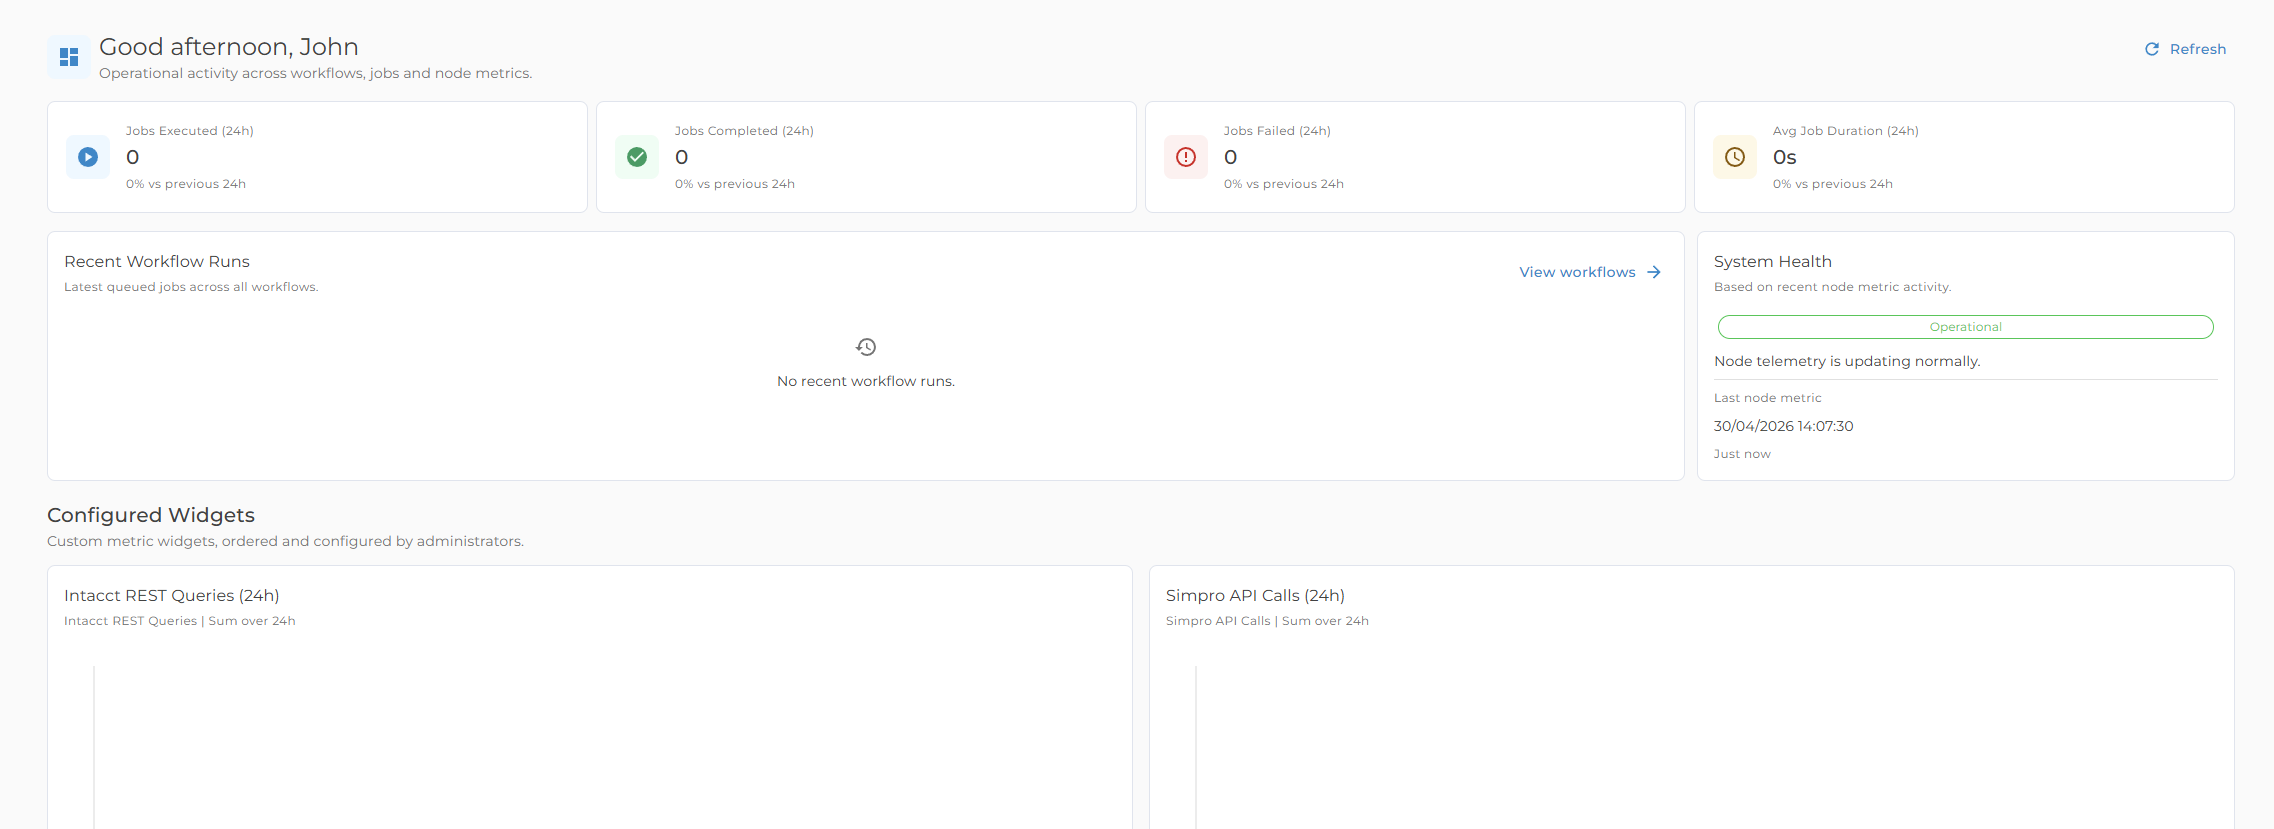Click the red alert icon in Jobs Failed
Screen dimensions: 2274x829
[x=1186, y=157]
